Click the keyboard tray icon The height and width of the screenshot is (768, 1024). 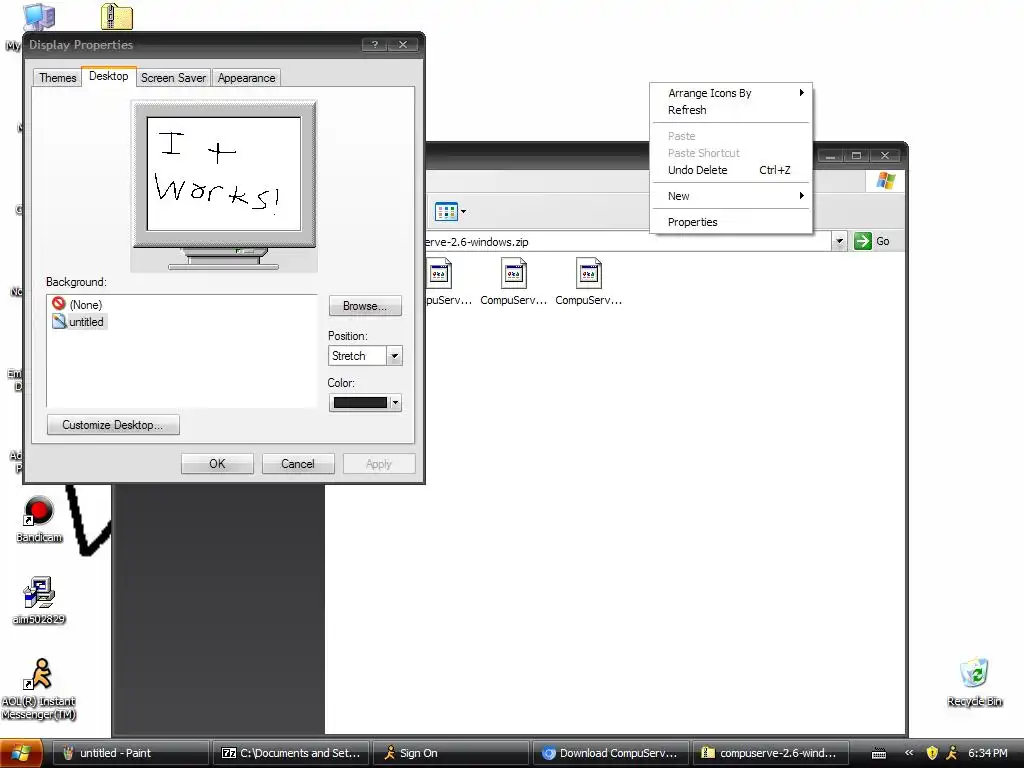coord(879,754)
